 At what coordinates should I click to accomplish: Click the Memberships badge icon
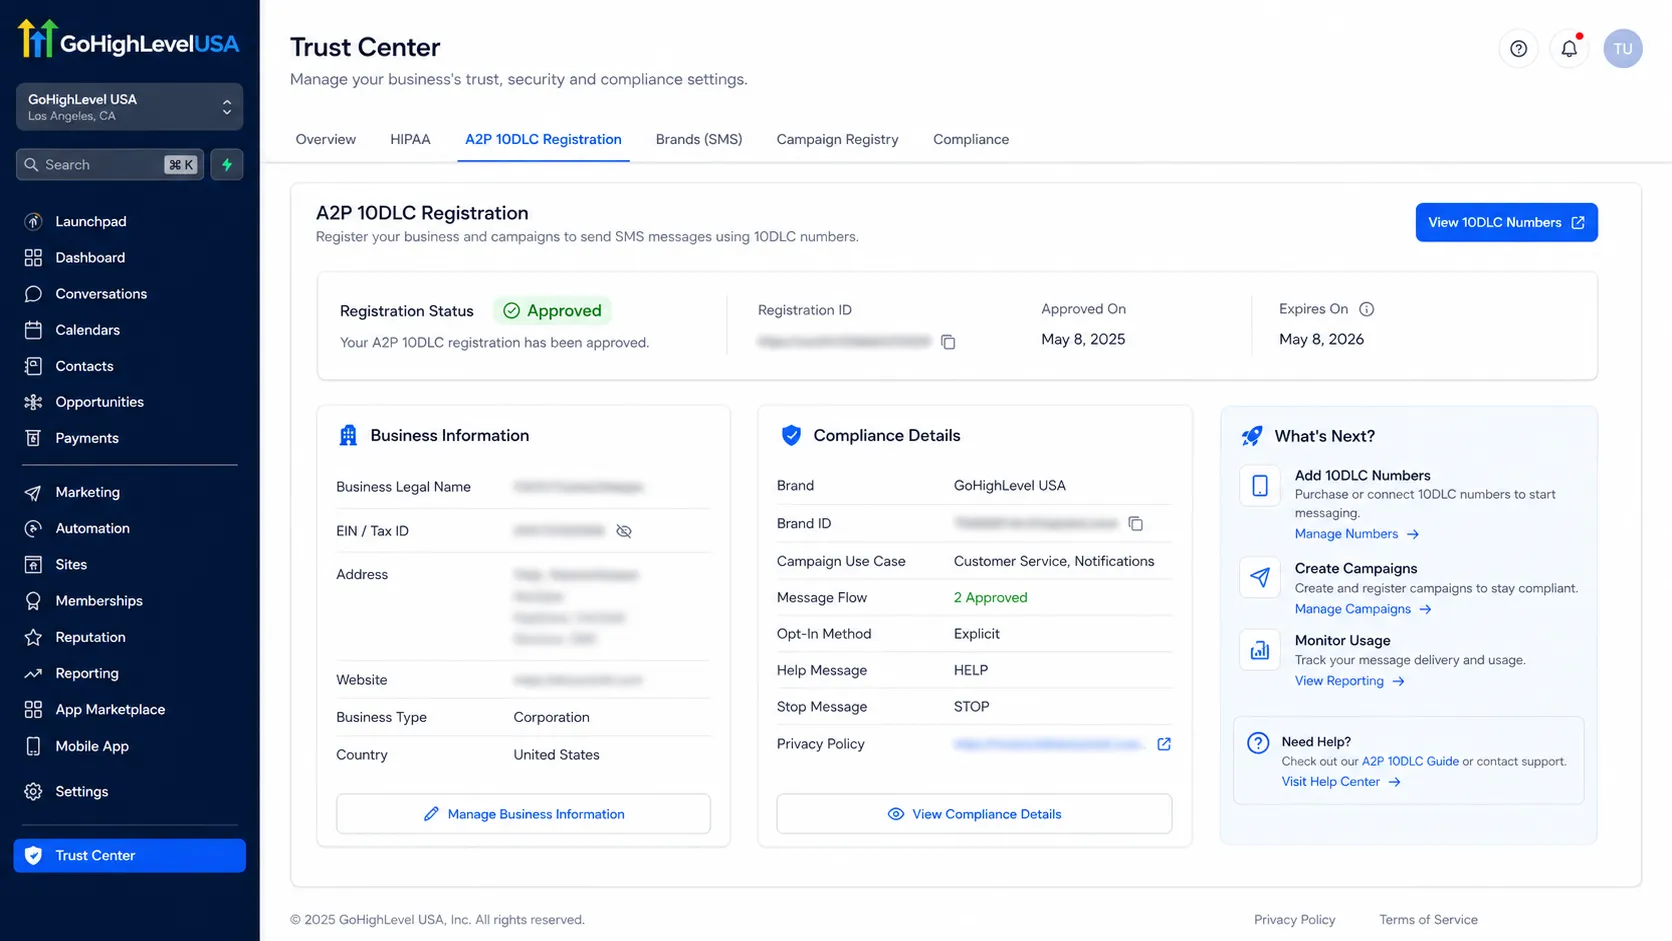pos(33,601)
